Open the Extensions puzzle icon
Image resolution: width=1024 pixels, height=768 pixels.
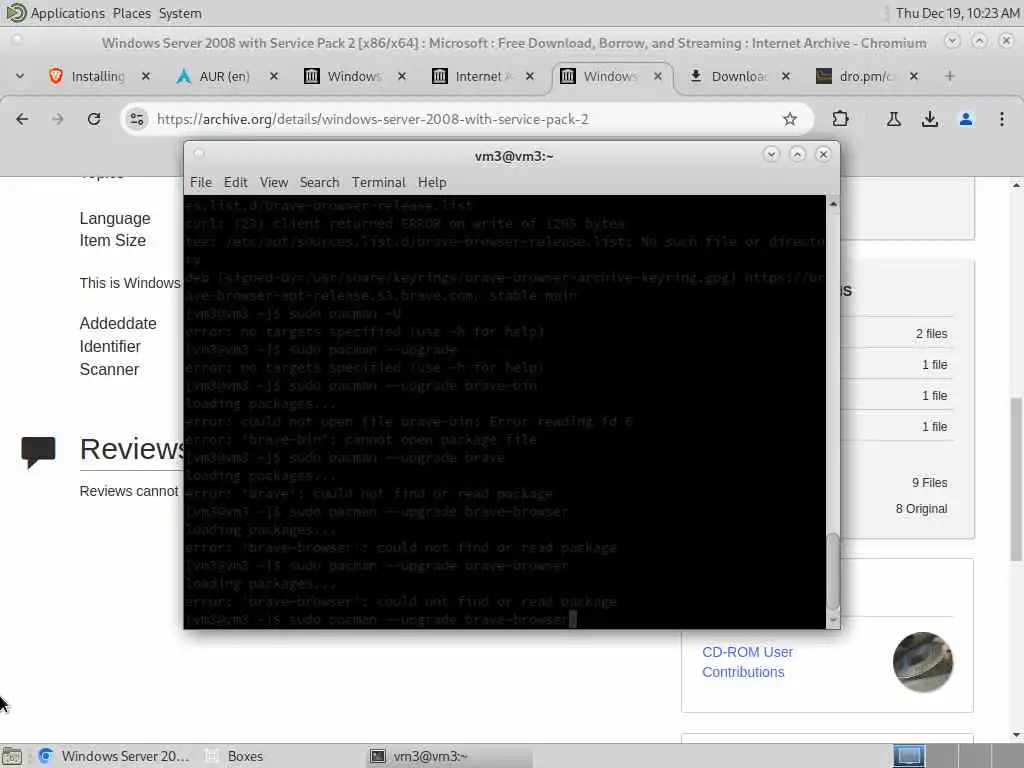point(840,119)
